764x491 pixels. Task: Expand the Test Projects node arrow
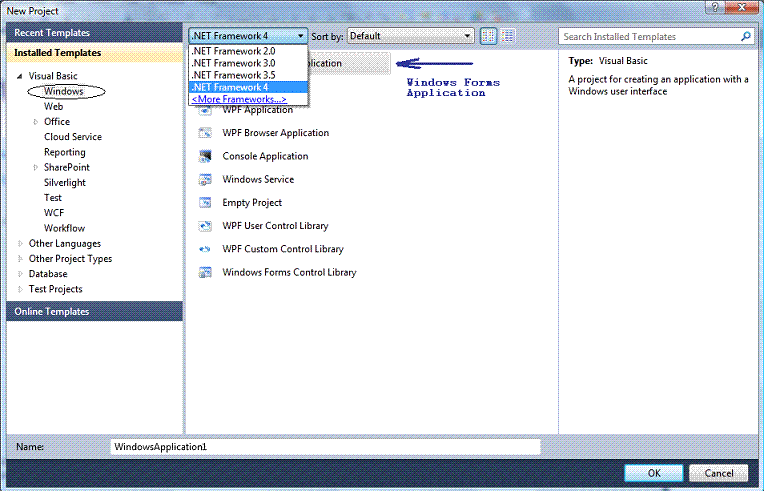click(20, 289)
